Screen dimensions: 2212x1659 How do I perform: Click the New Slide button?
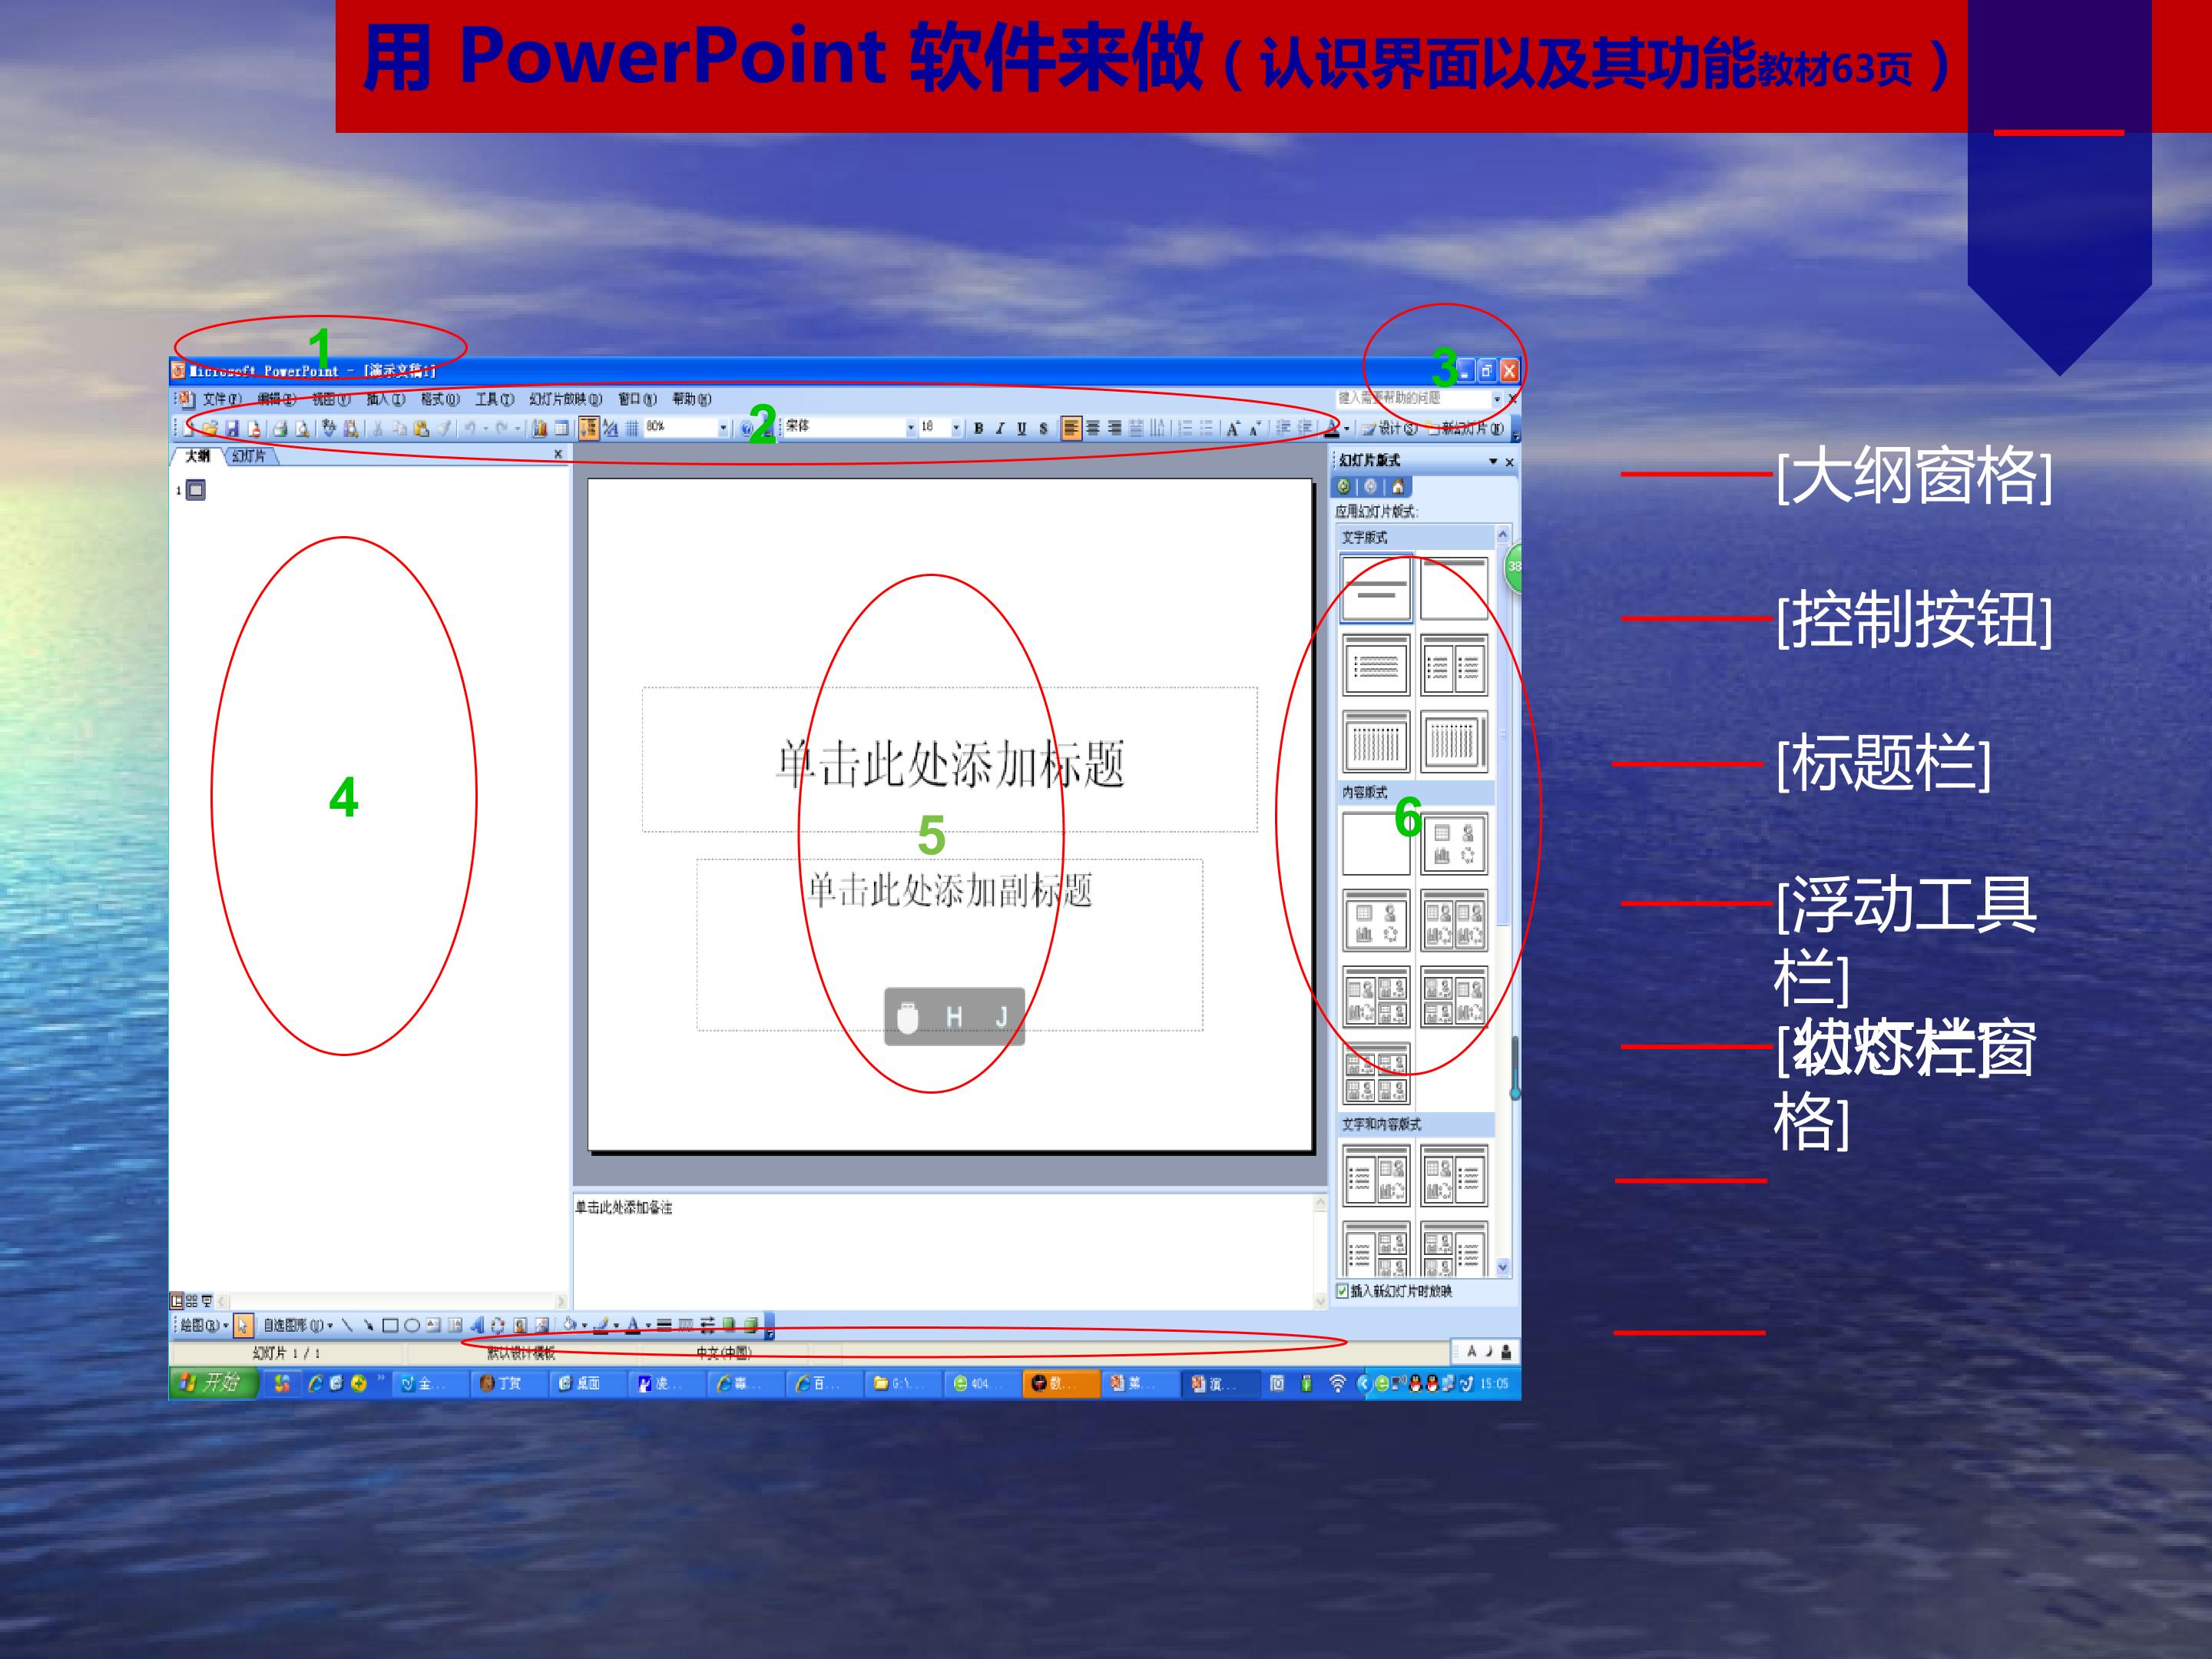[1466, 429]
